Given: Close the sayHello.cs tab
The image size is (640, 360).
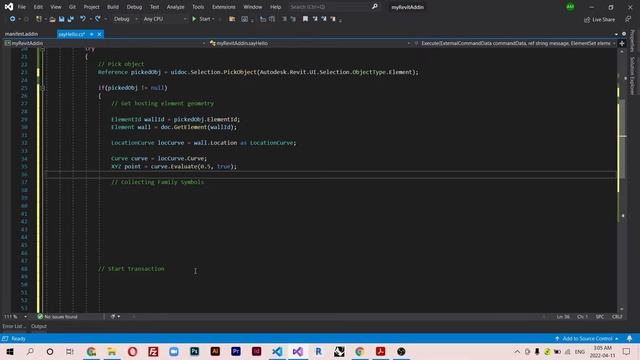Looking at the screenshot, I should pyautogui.click(x=99, y=34).
